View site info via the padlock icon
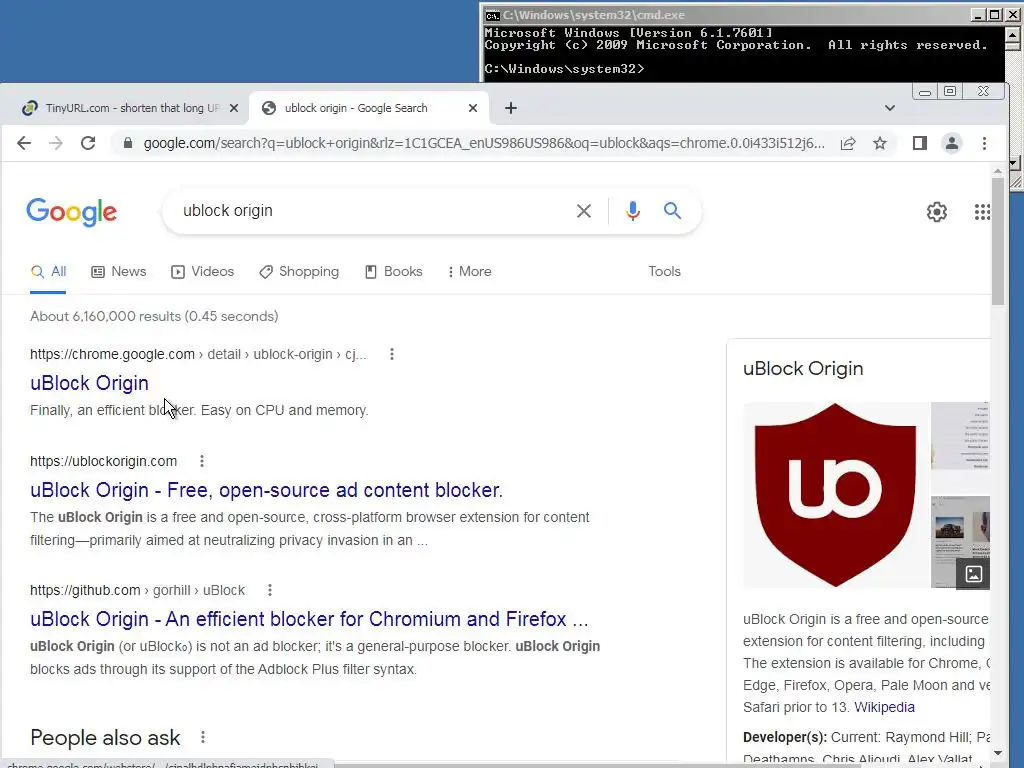Screen dimensions: 1024x768 pyautogui.click(x=128, y=143)
